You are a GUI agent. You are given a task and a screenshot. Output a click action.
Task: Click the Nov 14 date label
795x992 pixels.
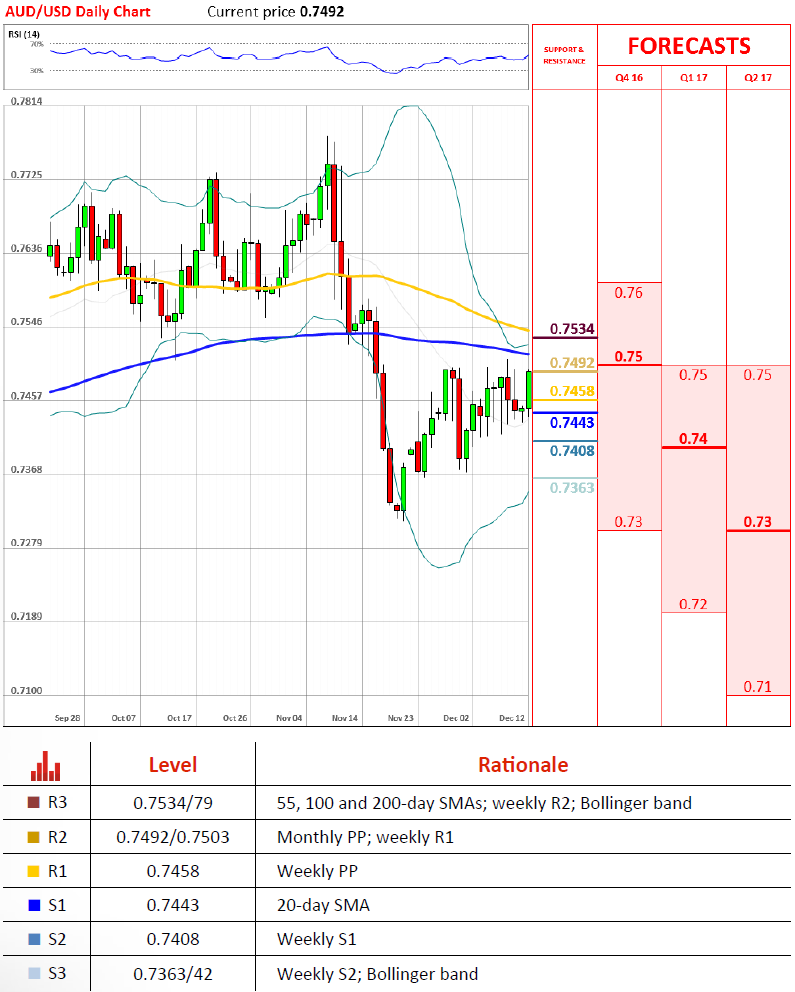345,718
